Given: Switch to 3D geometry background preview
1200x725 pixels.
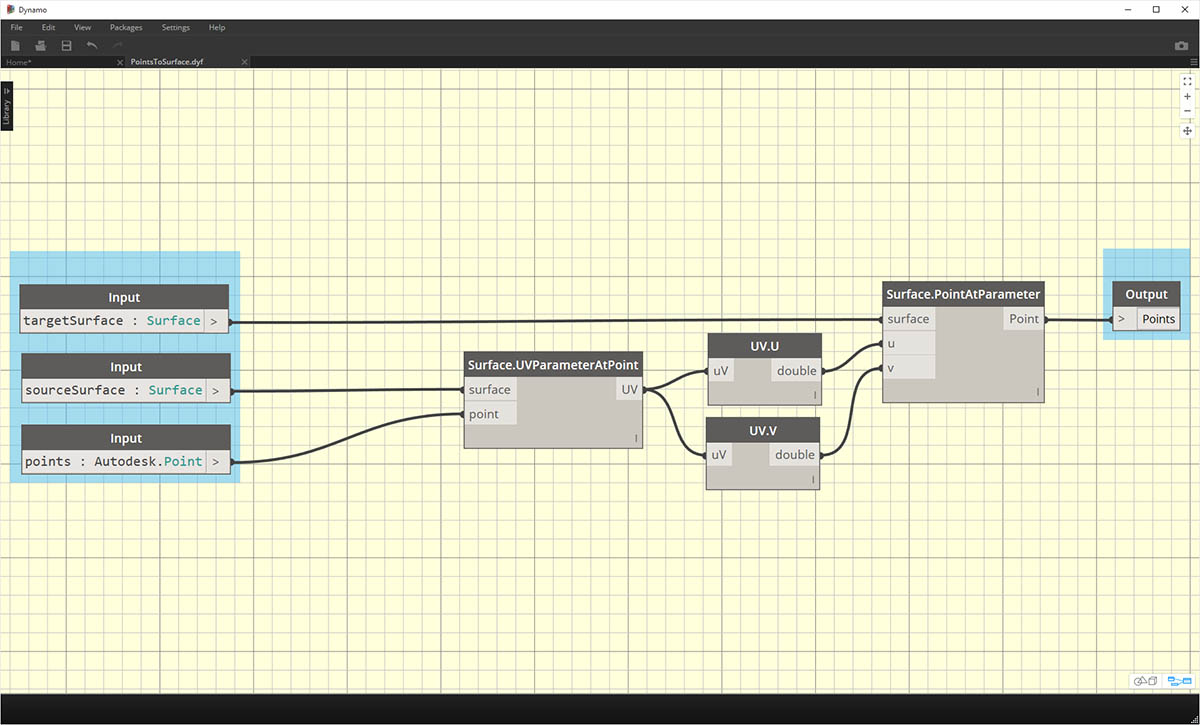Looking at the screenshot, I should click(x=1144, y=681).
